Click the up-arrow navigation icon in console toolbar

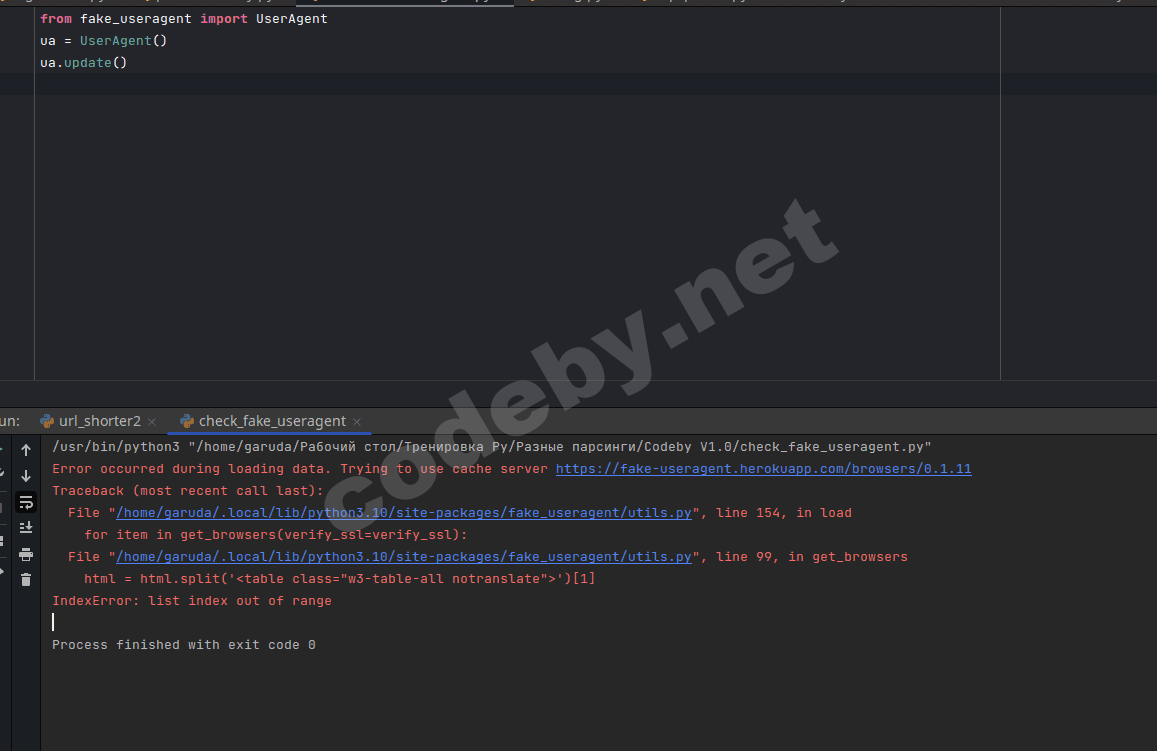point(26,450)
